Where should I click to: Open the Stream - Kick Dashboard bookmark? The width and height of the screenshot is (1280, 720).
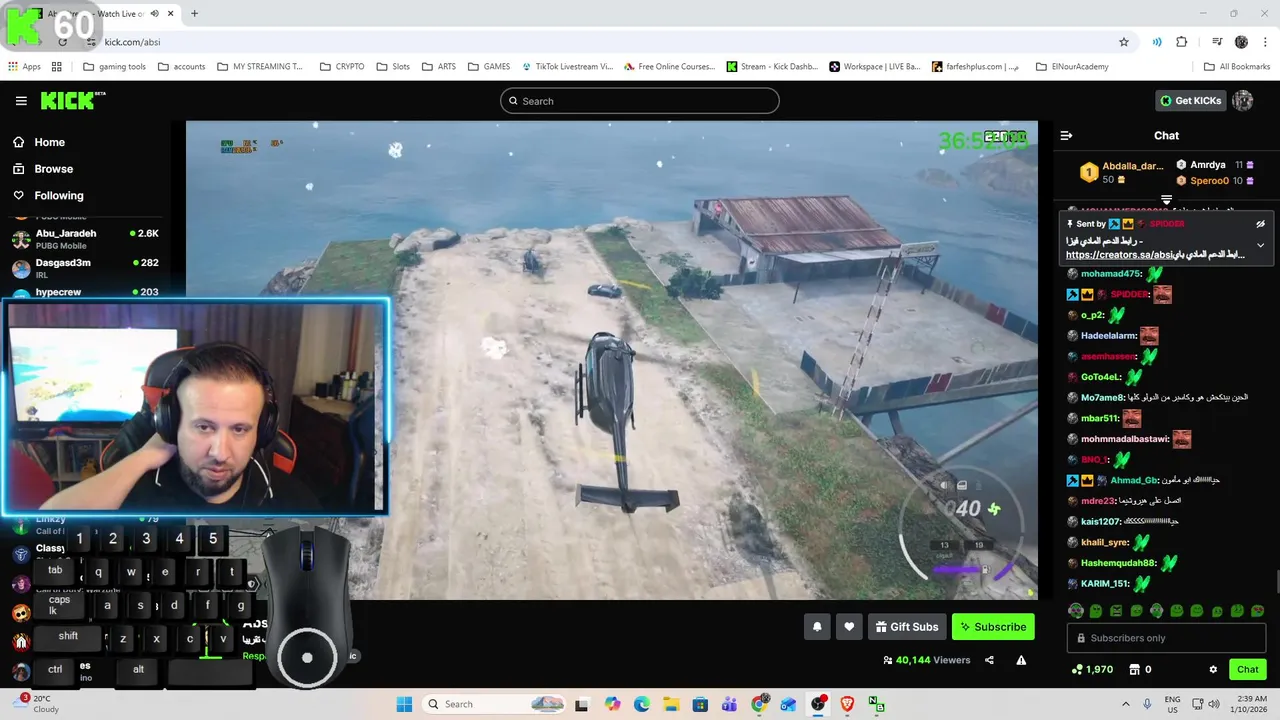click(x=772, y=67)
